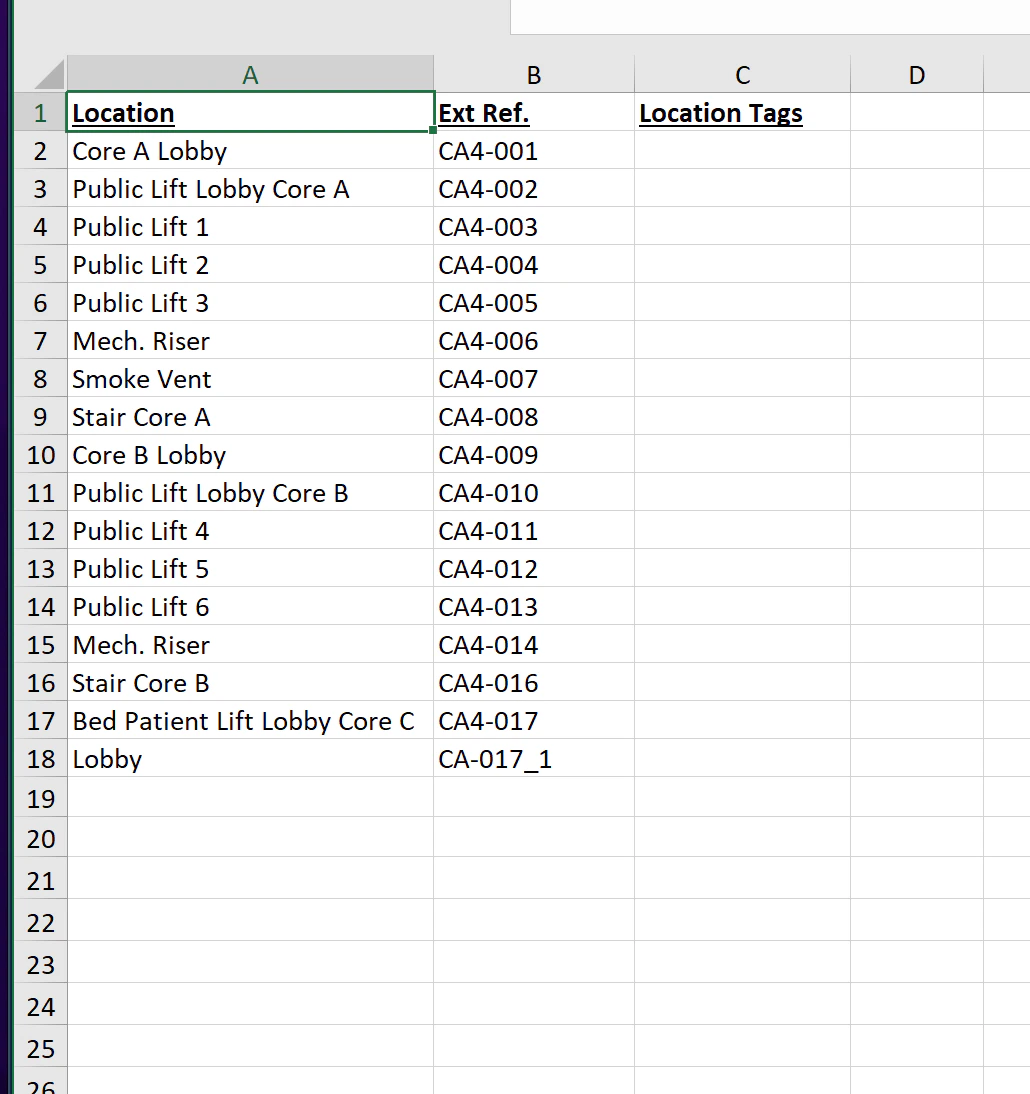The width and height of the screenshot is (1030, 1094).
Task: Click cell containing CA4-016
Action: (534, 682)
